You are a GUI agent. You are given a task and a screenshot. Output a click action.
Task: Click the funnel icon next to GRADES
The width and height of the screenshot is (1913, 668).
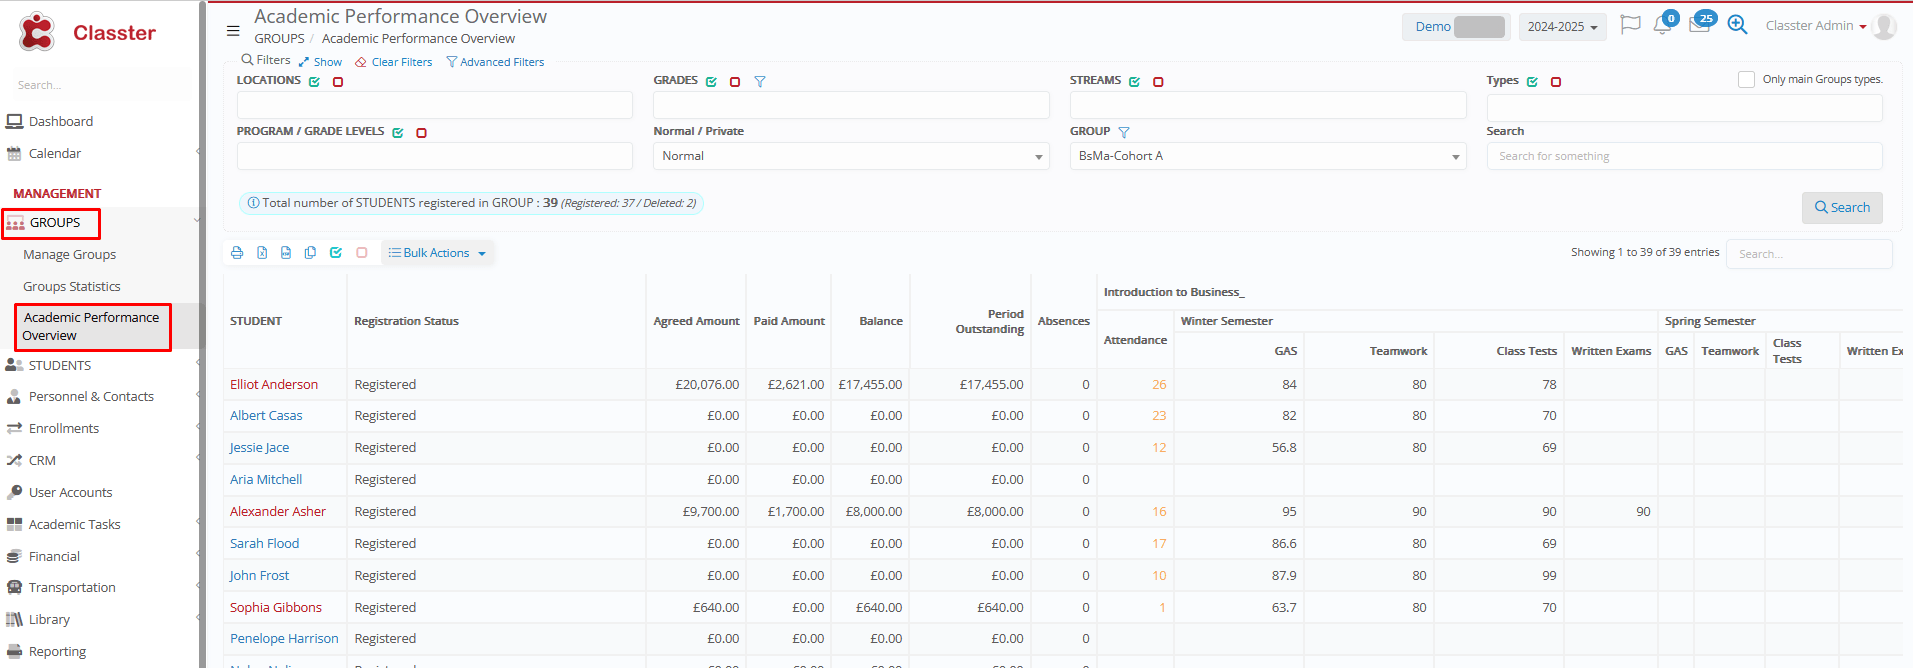click(x=760, y=82)
